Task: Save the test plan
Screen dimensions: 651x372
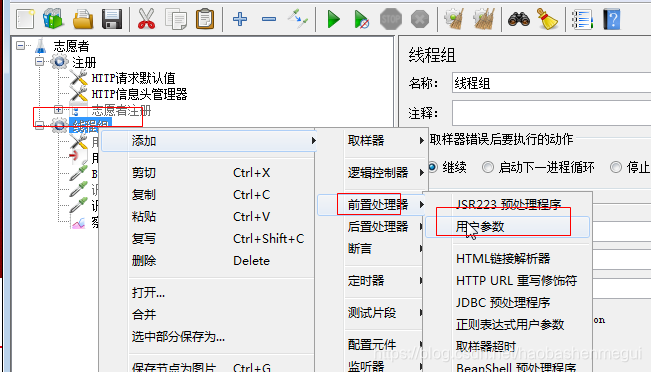Action: (112, 19)
